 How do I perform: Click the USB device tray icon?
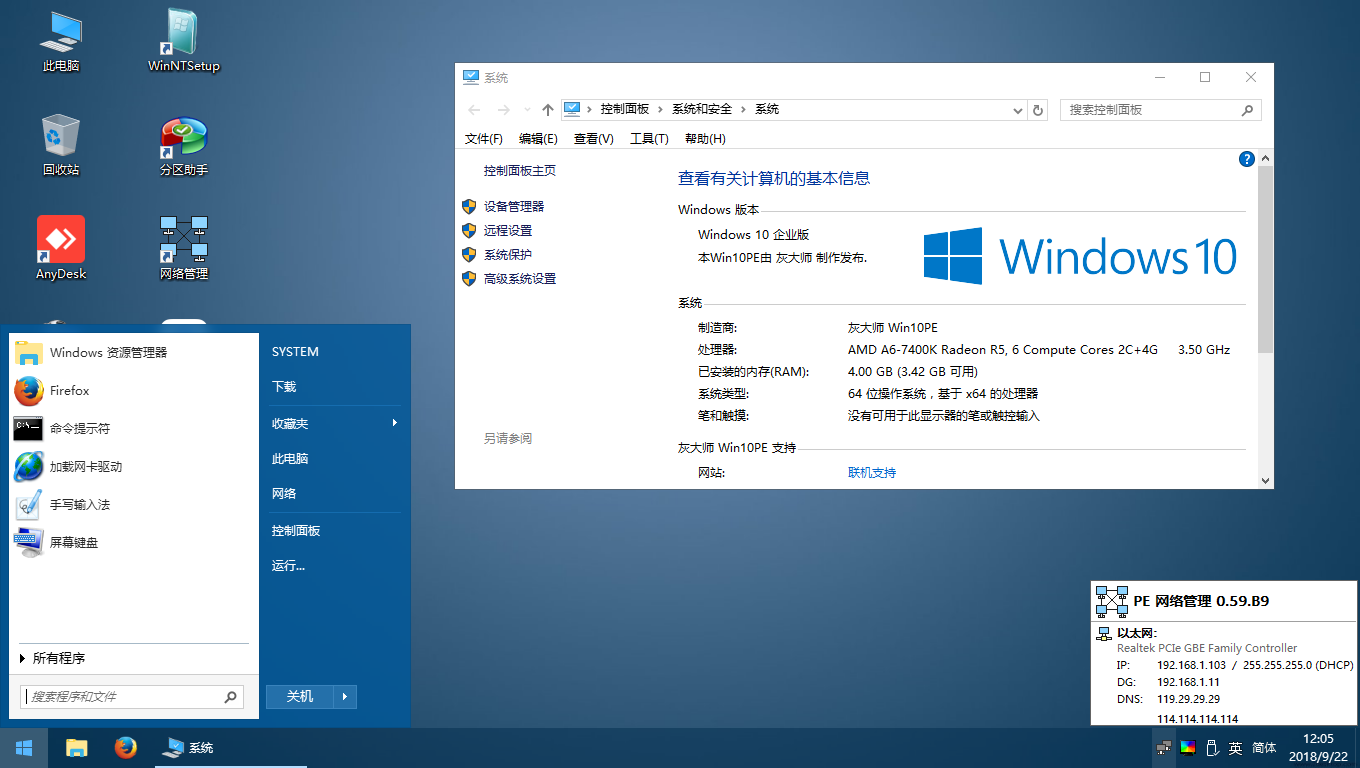pos(1211,747)
